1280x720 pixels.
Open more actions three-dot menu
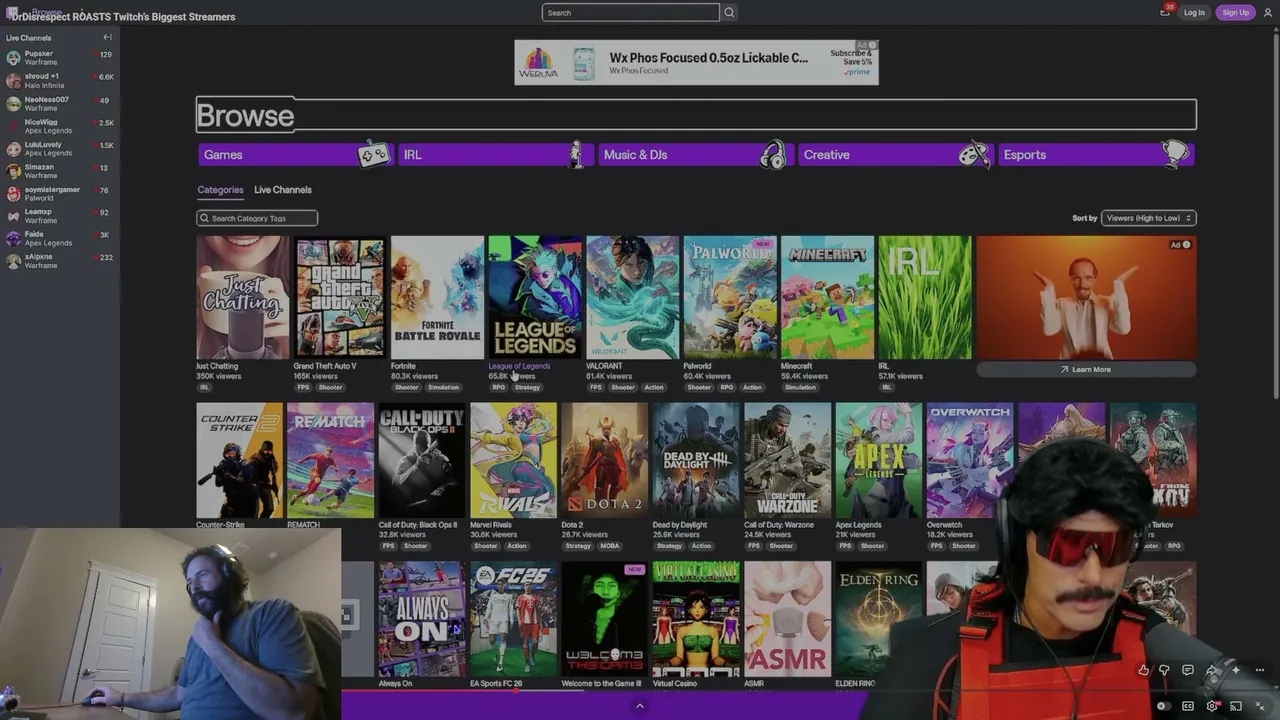[1260, 670]
